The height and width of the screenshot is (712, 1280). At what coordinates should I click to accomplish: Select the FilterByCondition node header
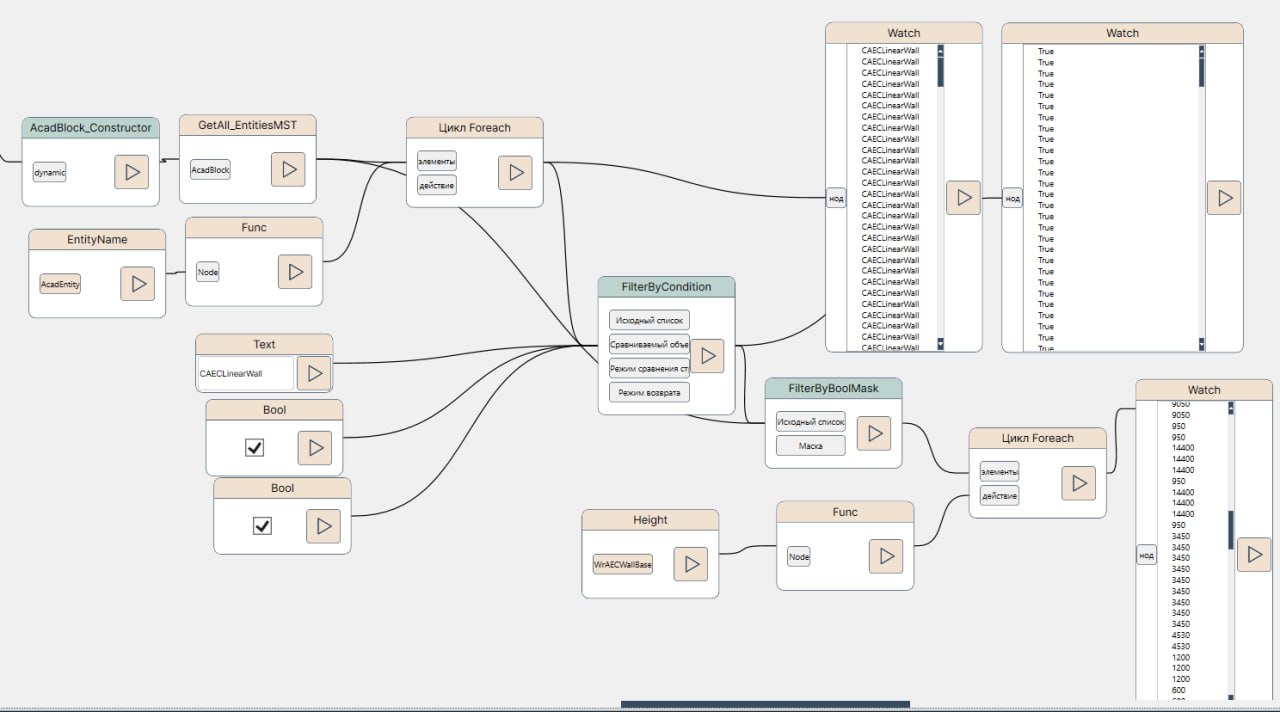[666, 287]
